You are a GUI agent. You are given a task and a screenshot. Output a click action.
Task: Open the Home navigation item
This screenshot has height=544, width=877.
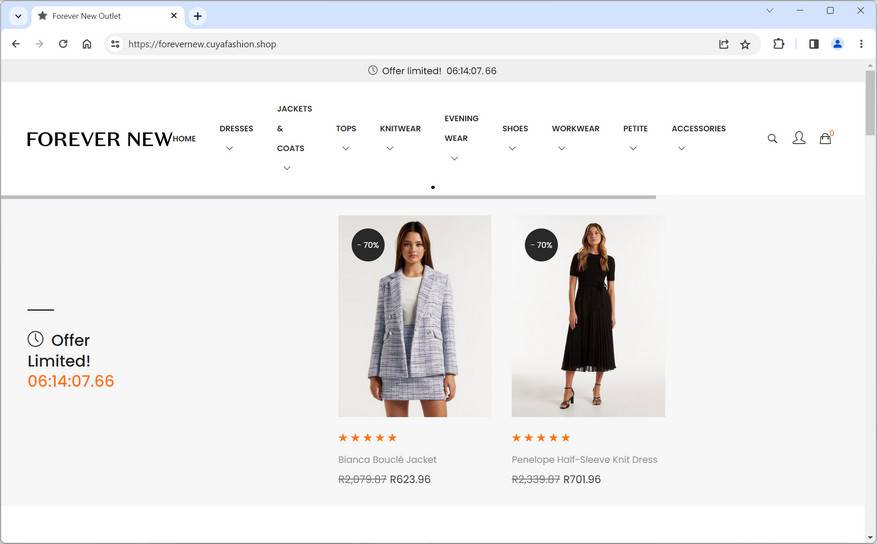coord(184,139)
